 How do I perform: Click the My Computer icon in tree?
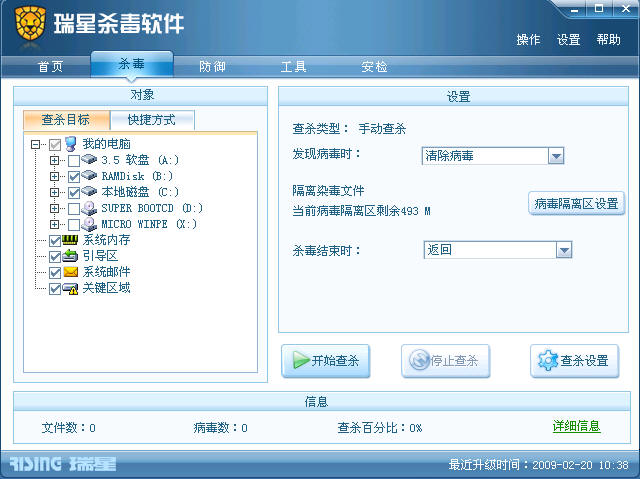coord(71,144)
